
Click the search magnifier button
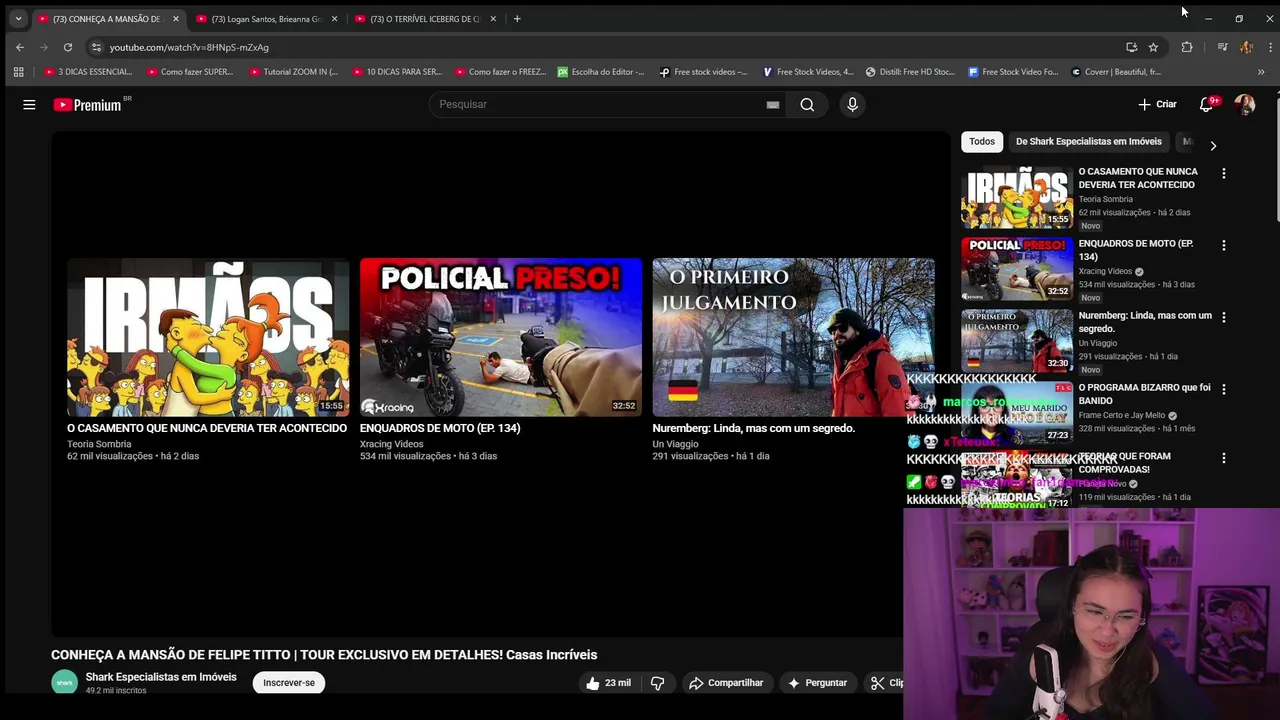(807, 104)
